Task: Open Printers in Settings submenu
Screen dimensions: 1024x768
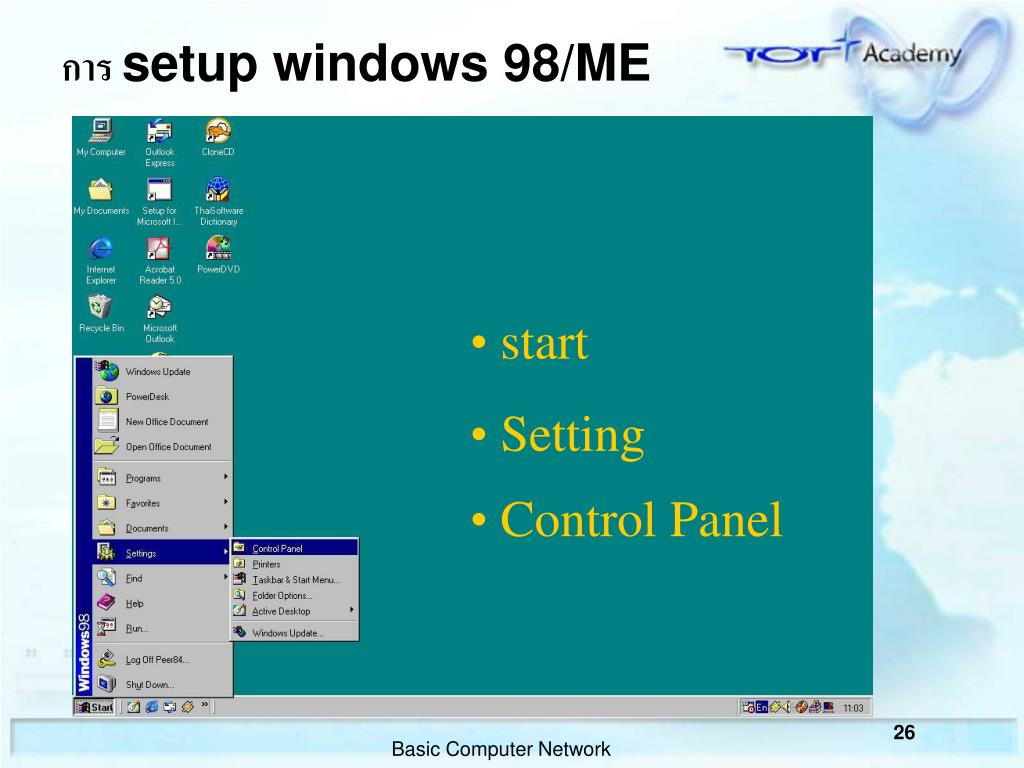Action: tap(295, 564)
